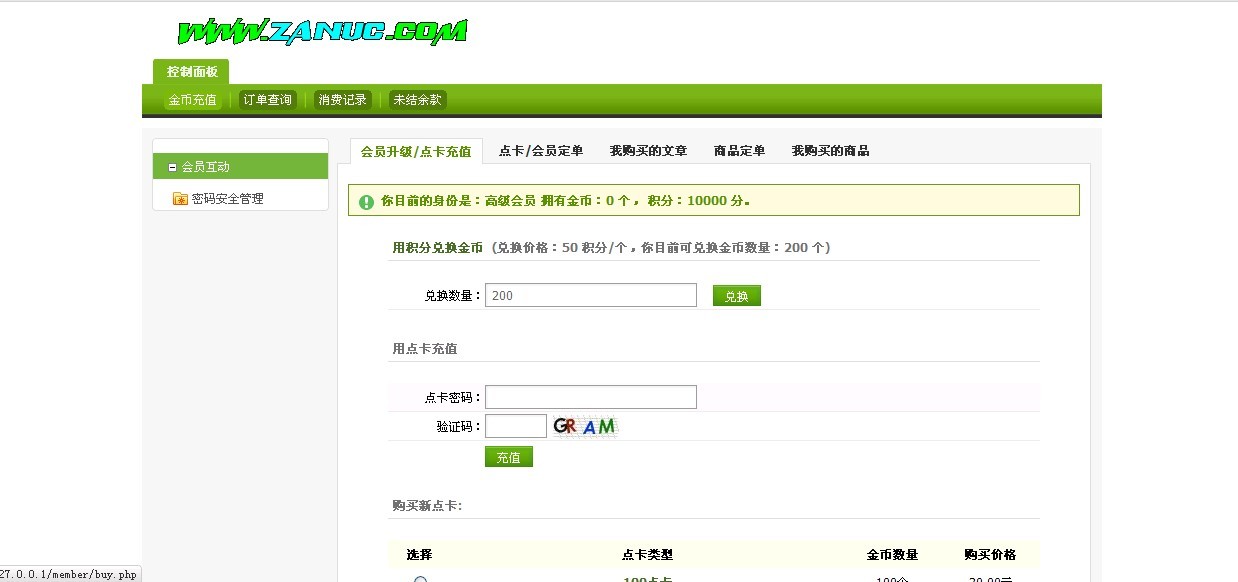Click the GRAM captcha image to refresh

coord(585,427)
